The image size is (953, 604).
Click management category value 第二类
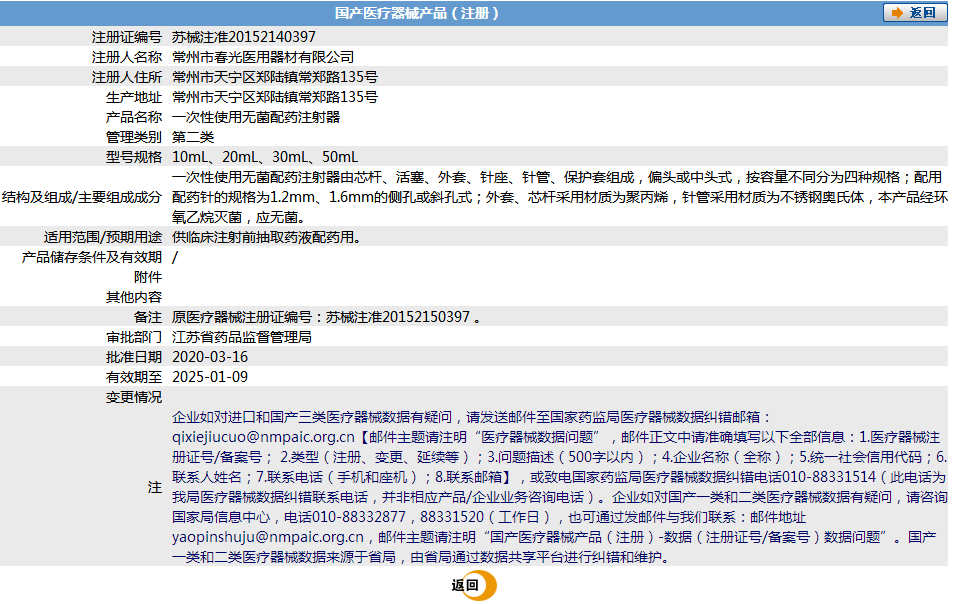click(193, 137)
